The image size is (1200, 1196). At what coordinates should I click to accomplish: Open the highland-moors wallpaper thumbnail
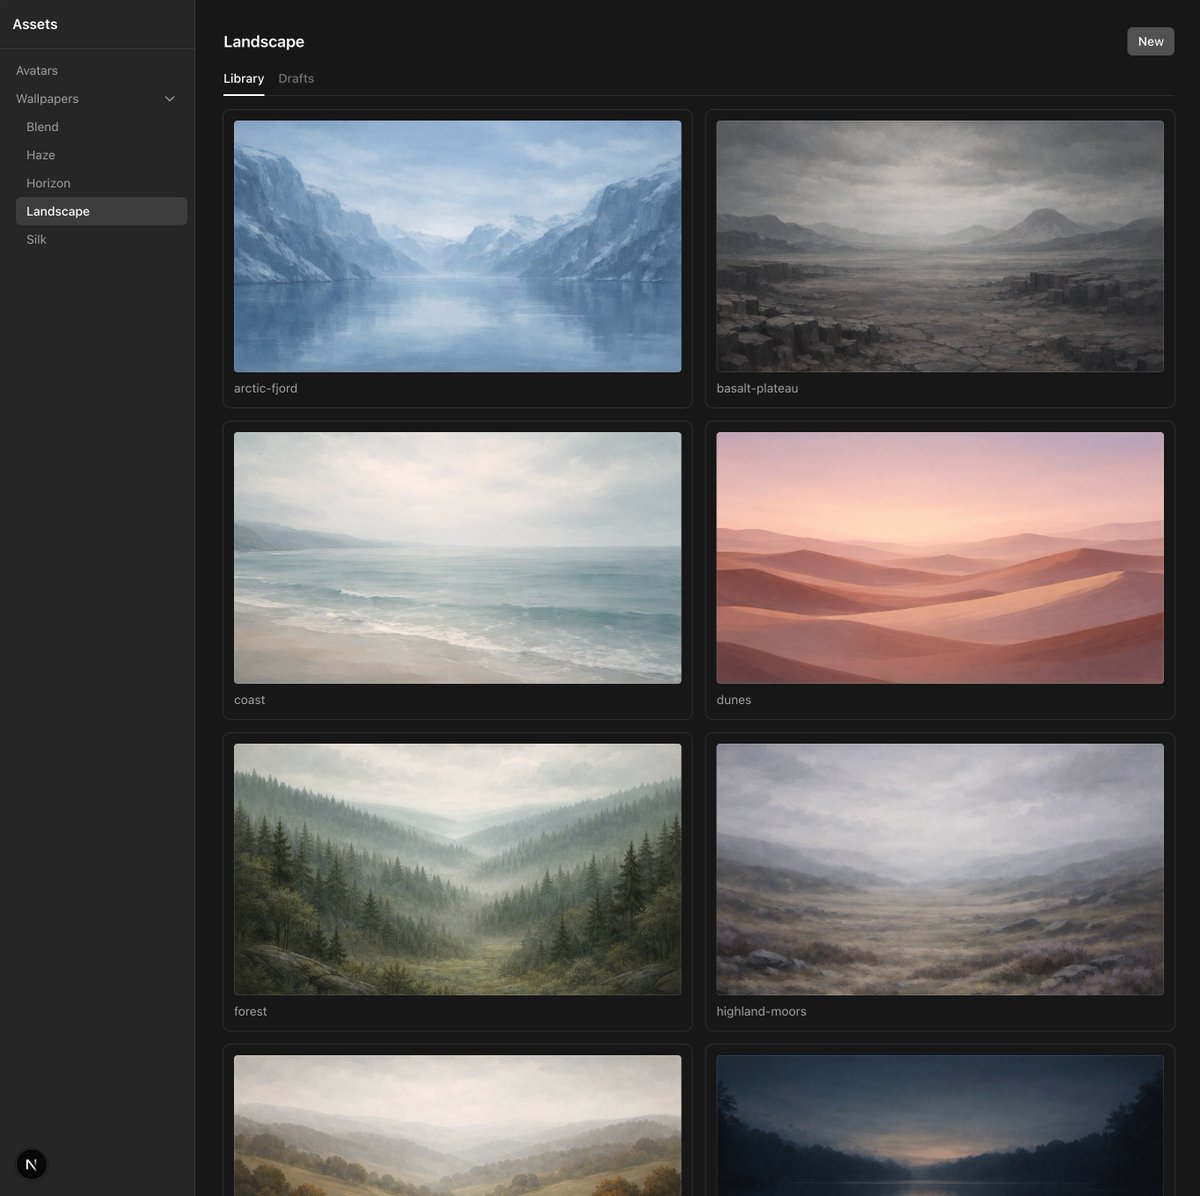[940, 869]
